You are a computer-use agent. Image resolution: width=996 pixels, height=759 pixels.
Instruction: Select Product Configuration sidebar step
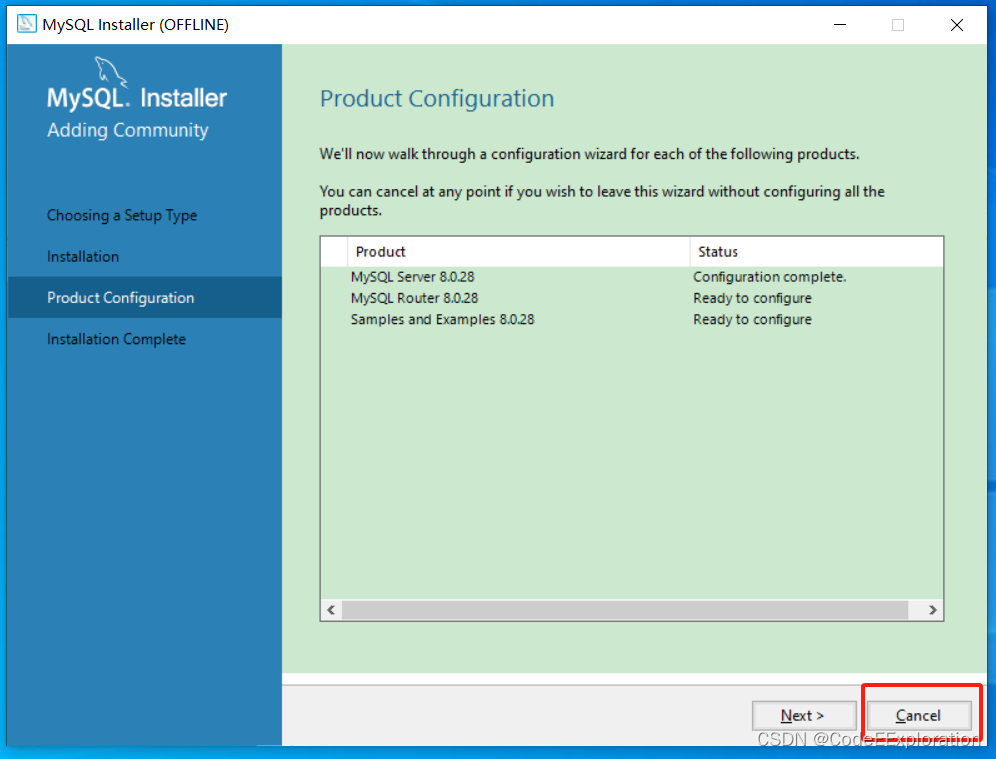145,297
